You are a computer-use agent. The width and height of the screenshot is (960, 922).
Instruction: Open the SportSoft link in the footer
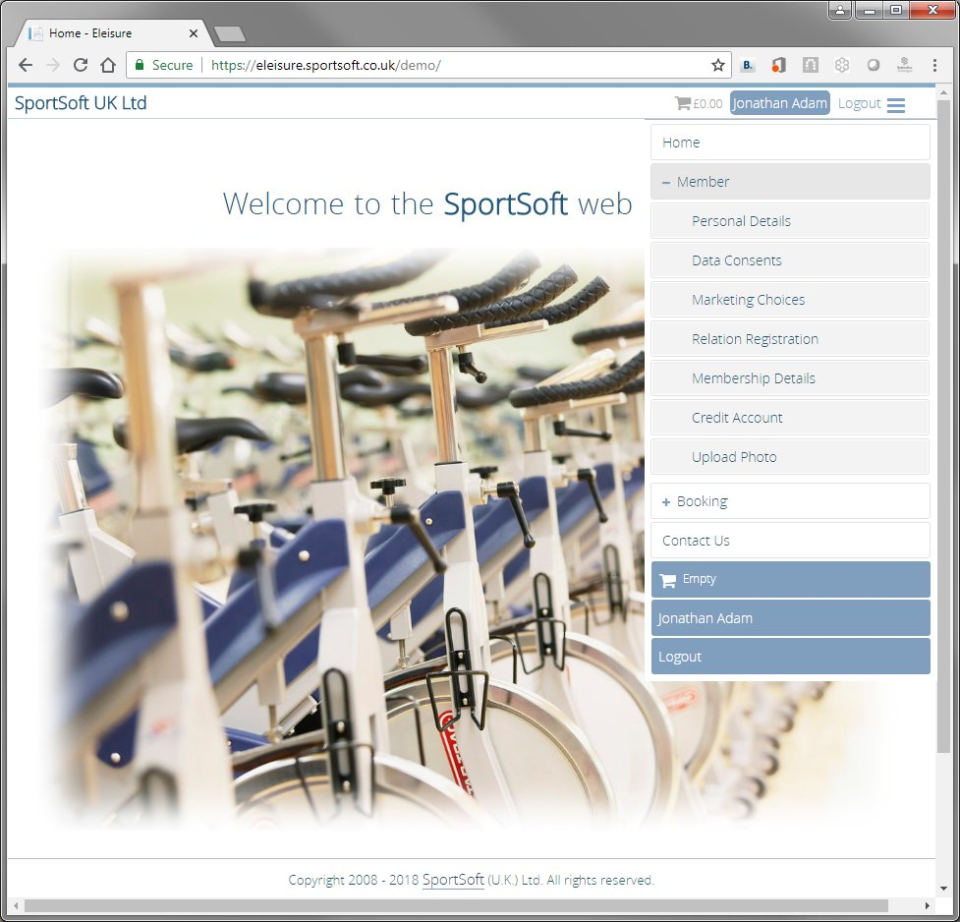point(453,880)
